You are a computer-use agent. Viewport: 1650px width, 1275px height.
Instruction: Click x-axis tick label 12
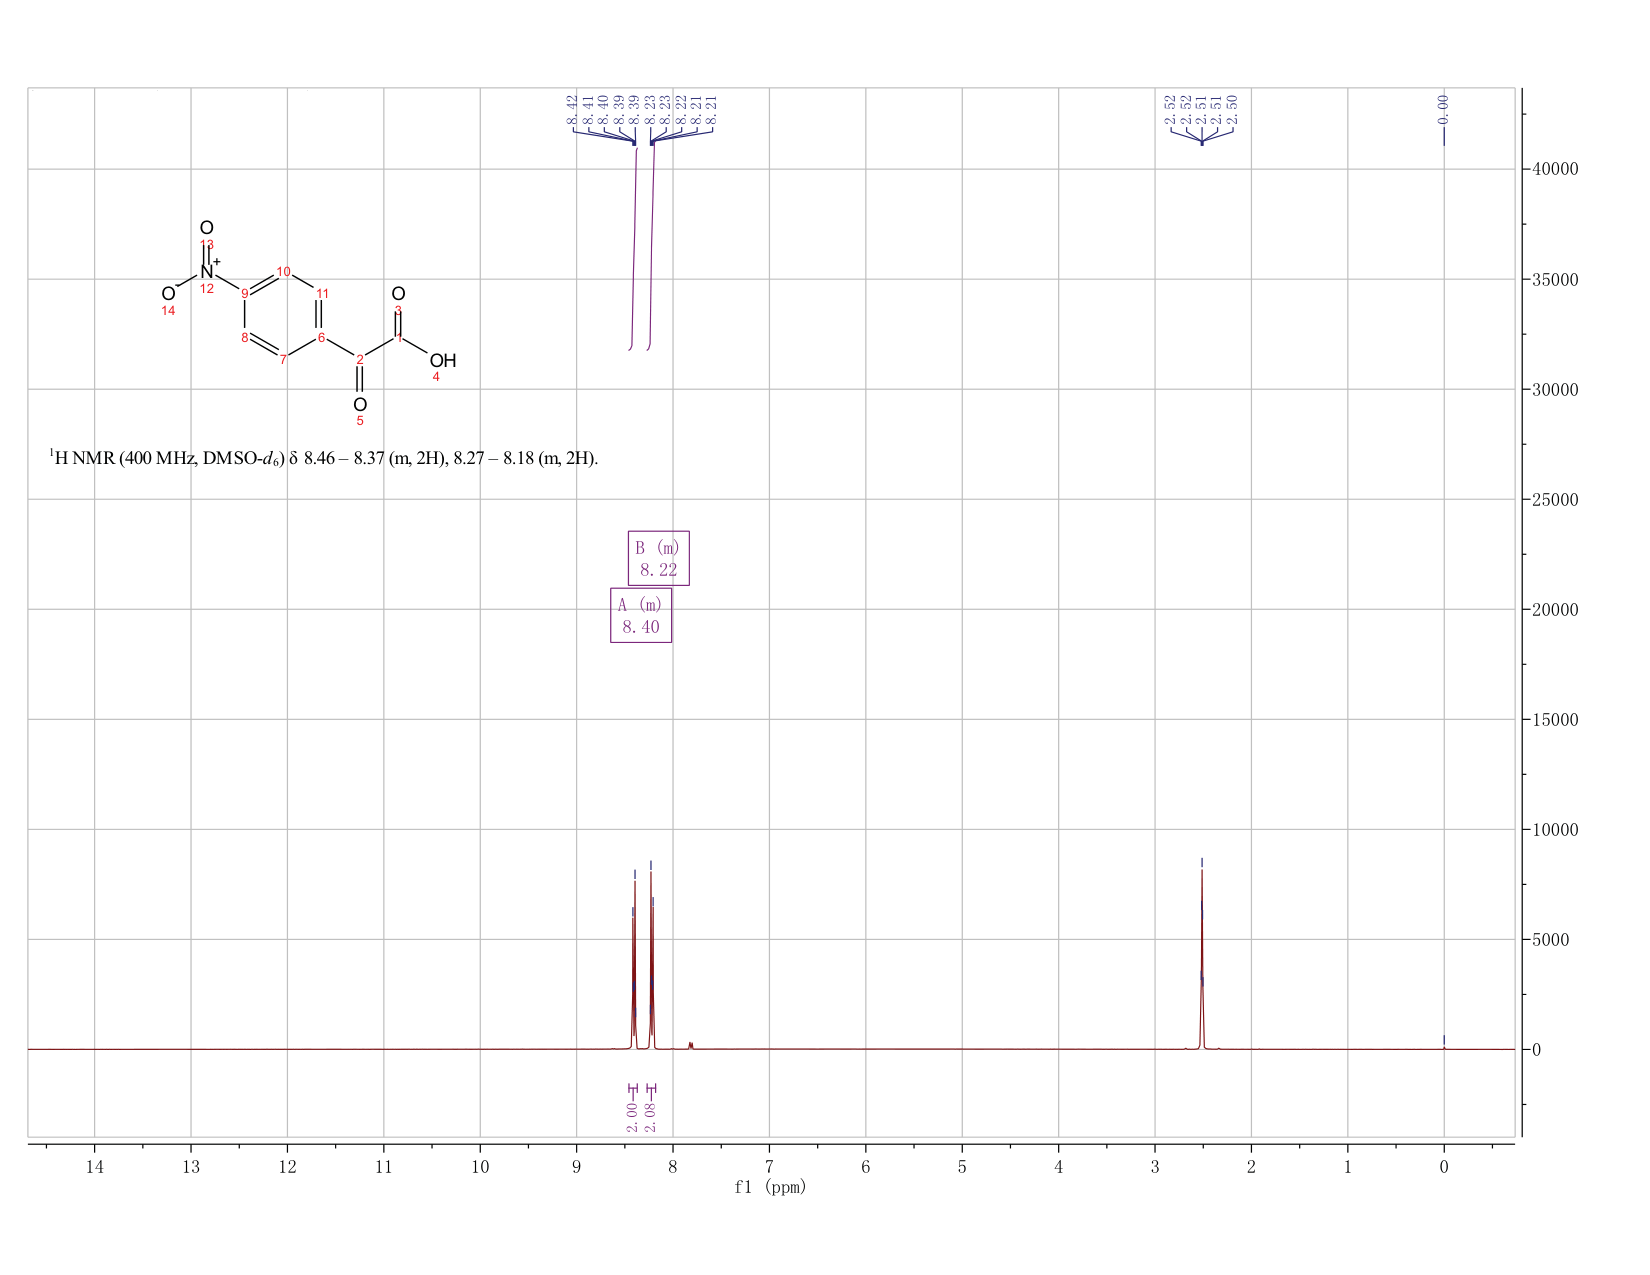[288, 1167]
